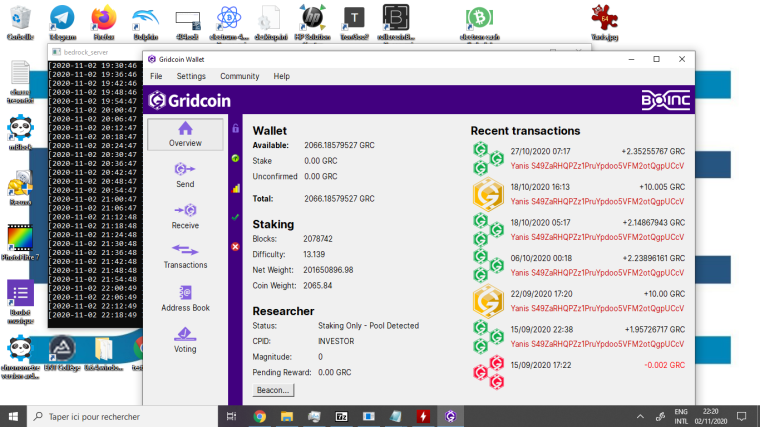Open the Send page in Gridcoin
Screen dimensions: 760x427
[185, 175]
